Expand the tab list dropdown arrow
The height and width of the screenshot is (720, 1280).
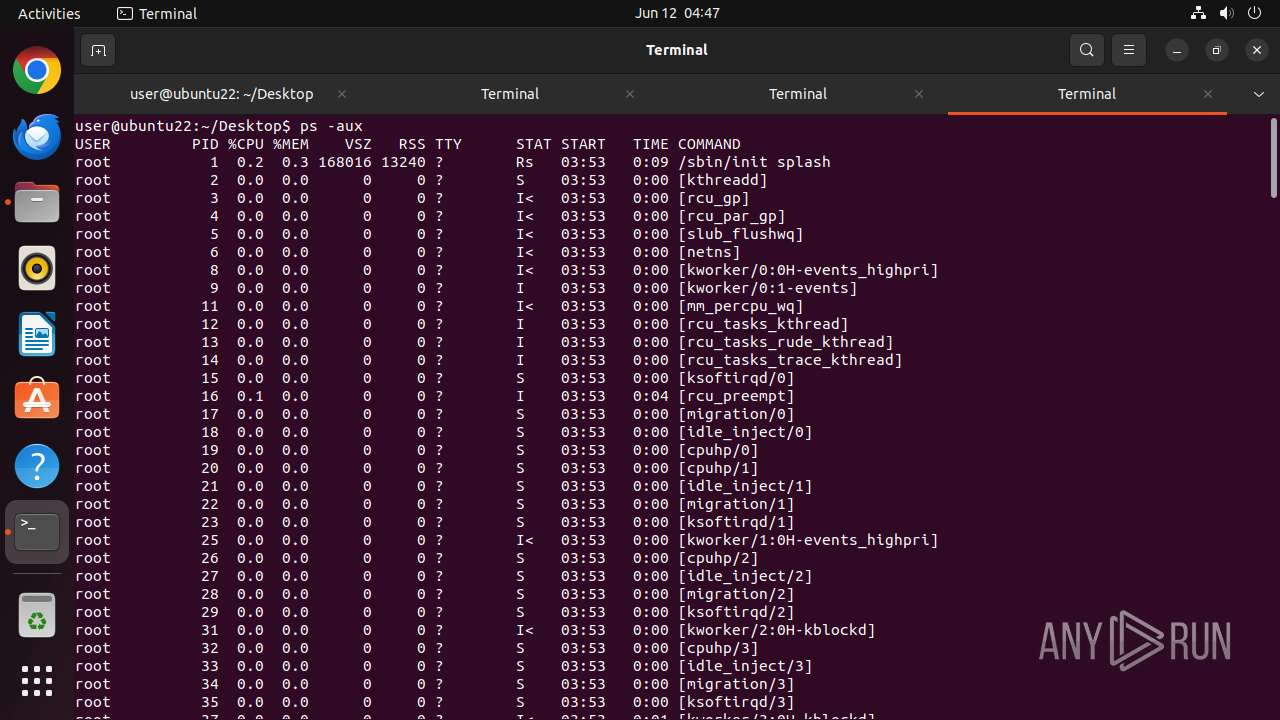click(1258, 94)
